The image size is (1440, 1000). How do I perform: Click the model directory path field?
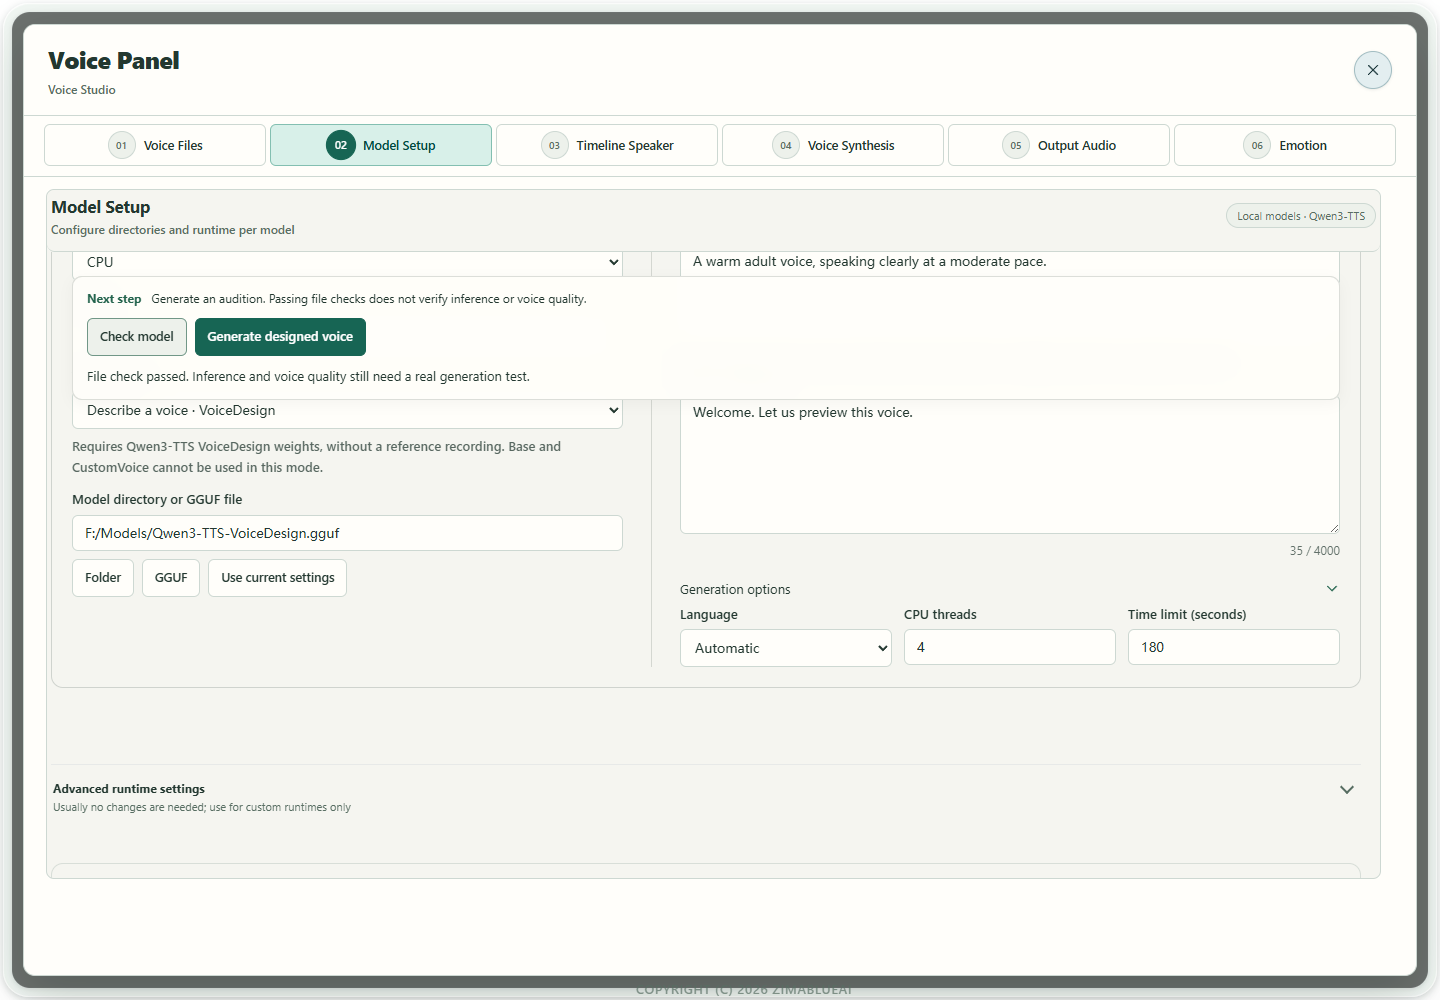tap(347, 533)
